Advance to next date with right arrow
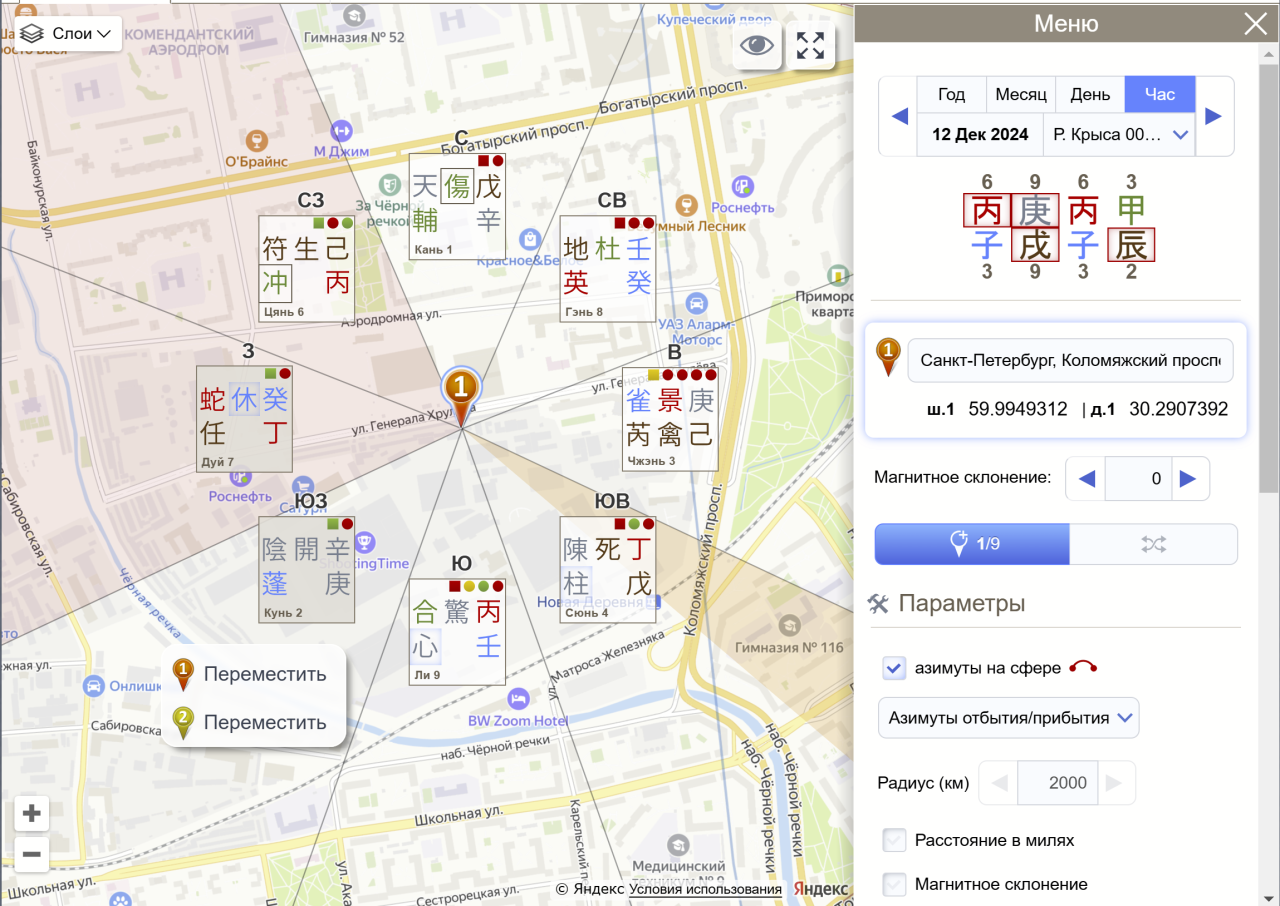Image resolution: width=1280 pixels, height=906 pixels. click(1213, 116)
